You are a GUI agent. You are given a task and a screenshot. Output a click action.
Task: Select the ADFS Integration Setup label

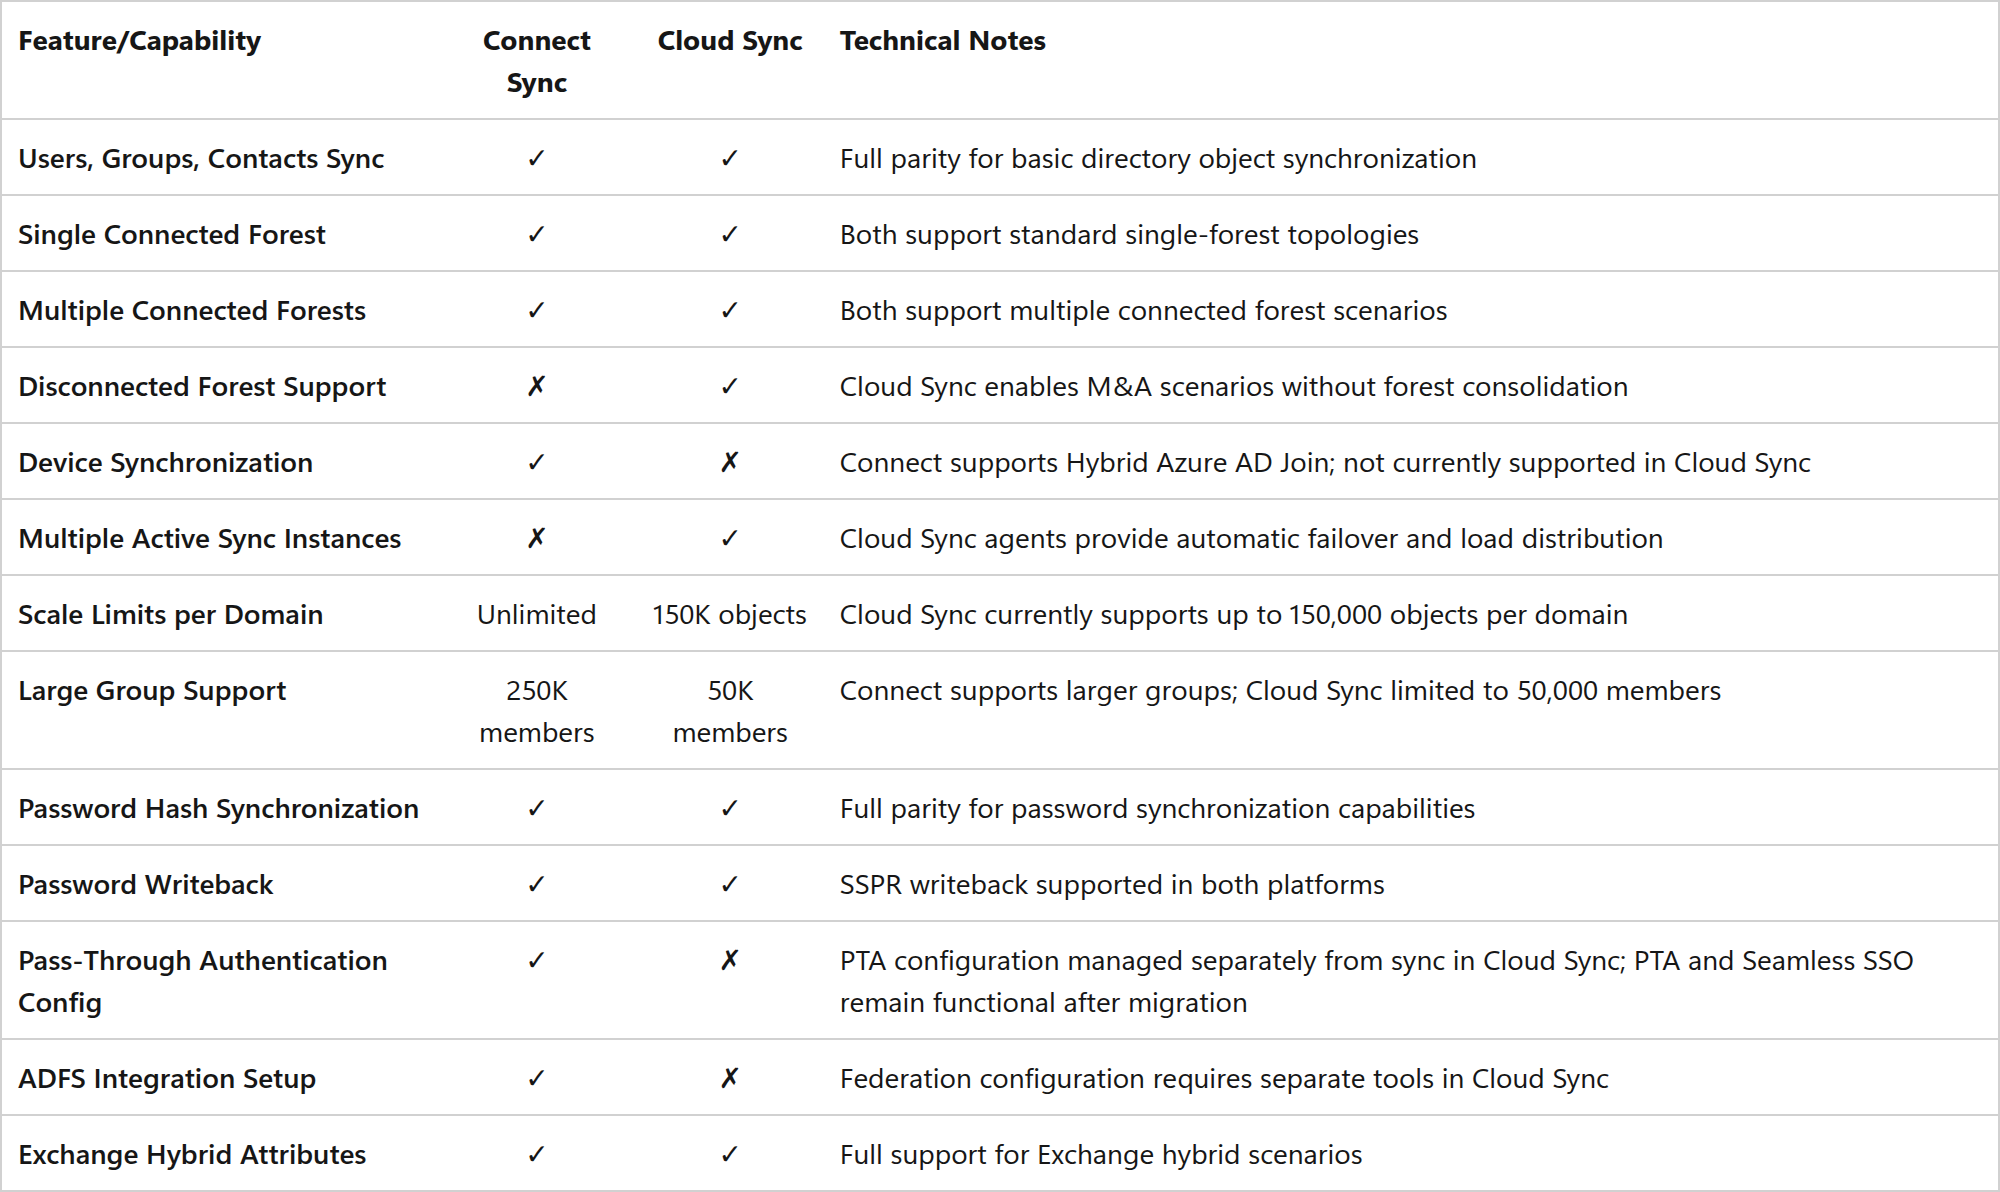(x=167, y=1079)
